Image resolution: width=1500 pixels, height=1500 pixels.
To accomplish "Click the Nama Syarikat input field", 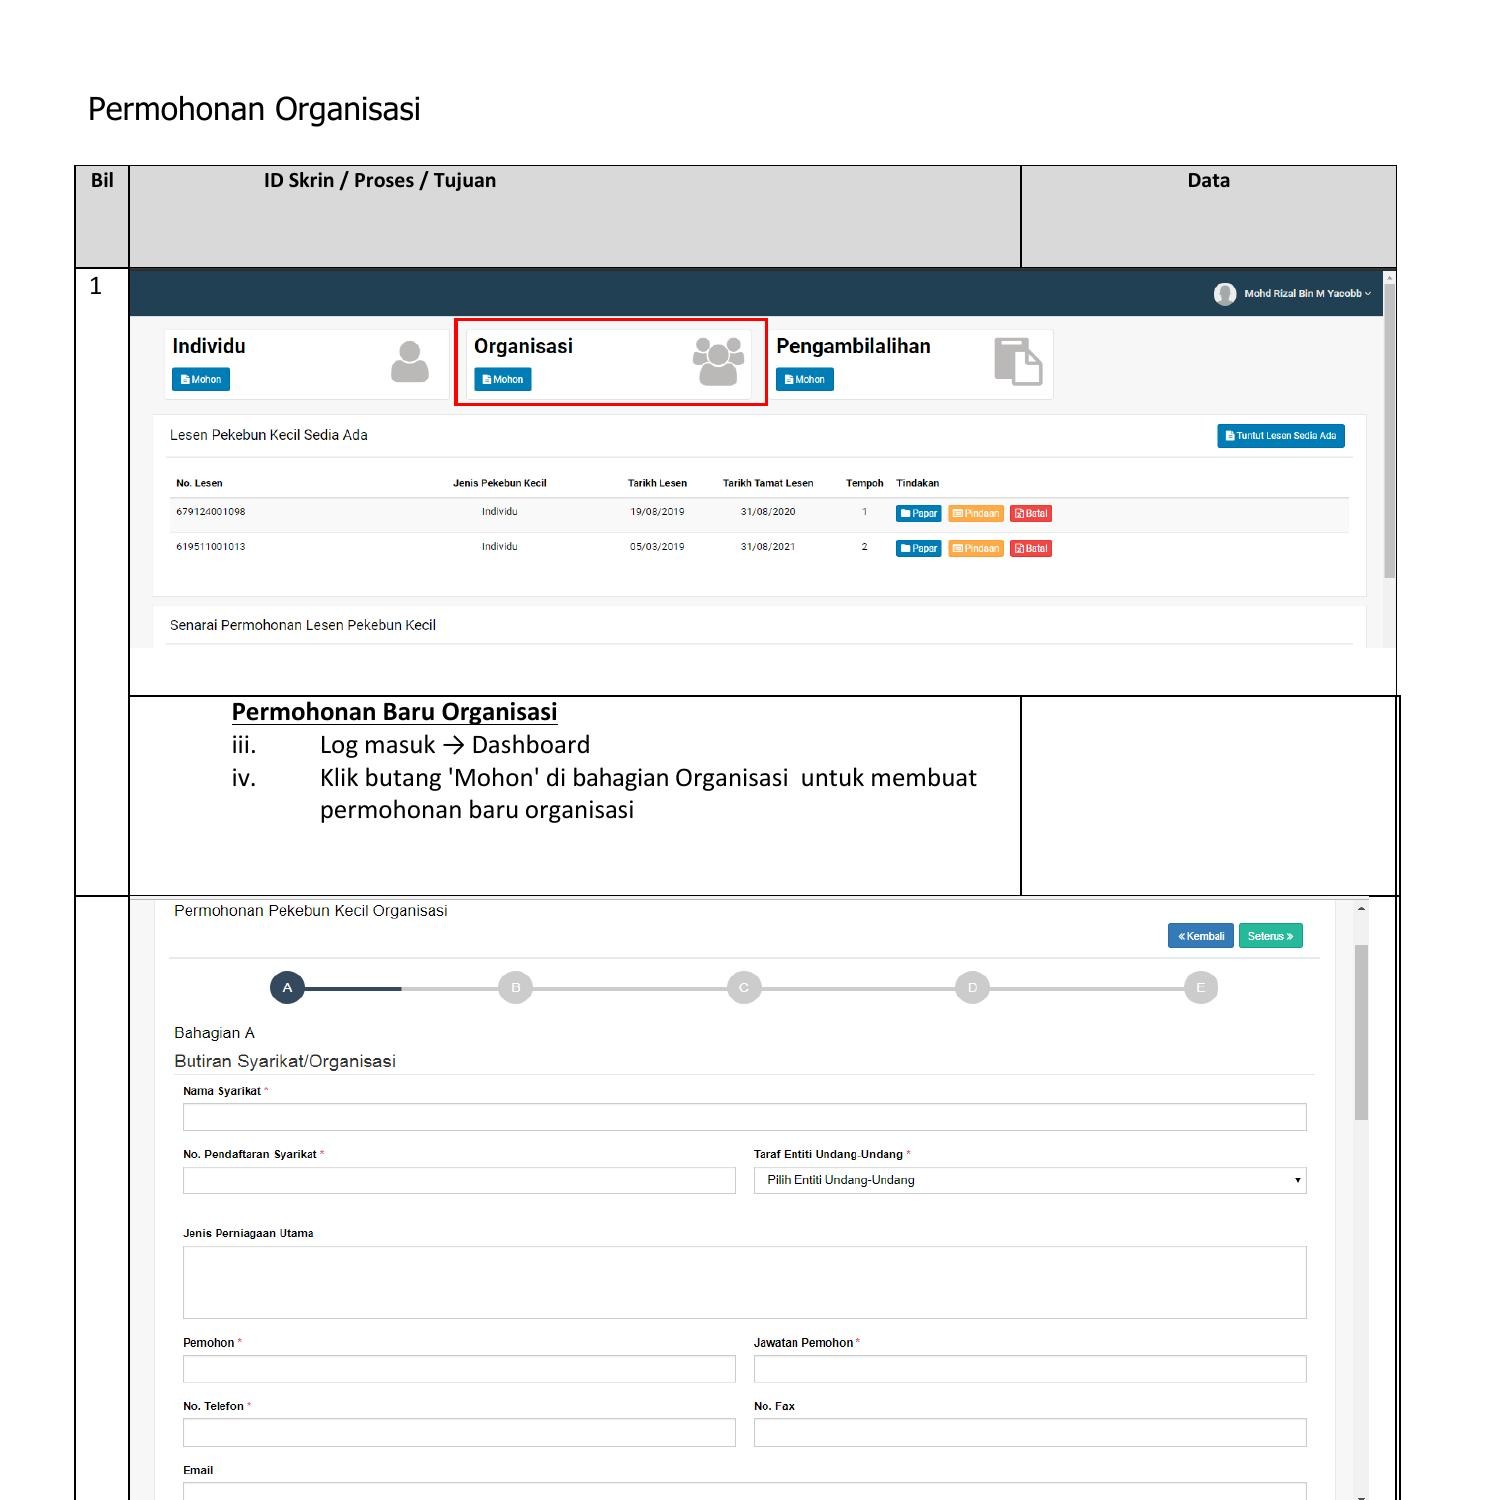I will click(744, 1116).
